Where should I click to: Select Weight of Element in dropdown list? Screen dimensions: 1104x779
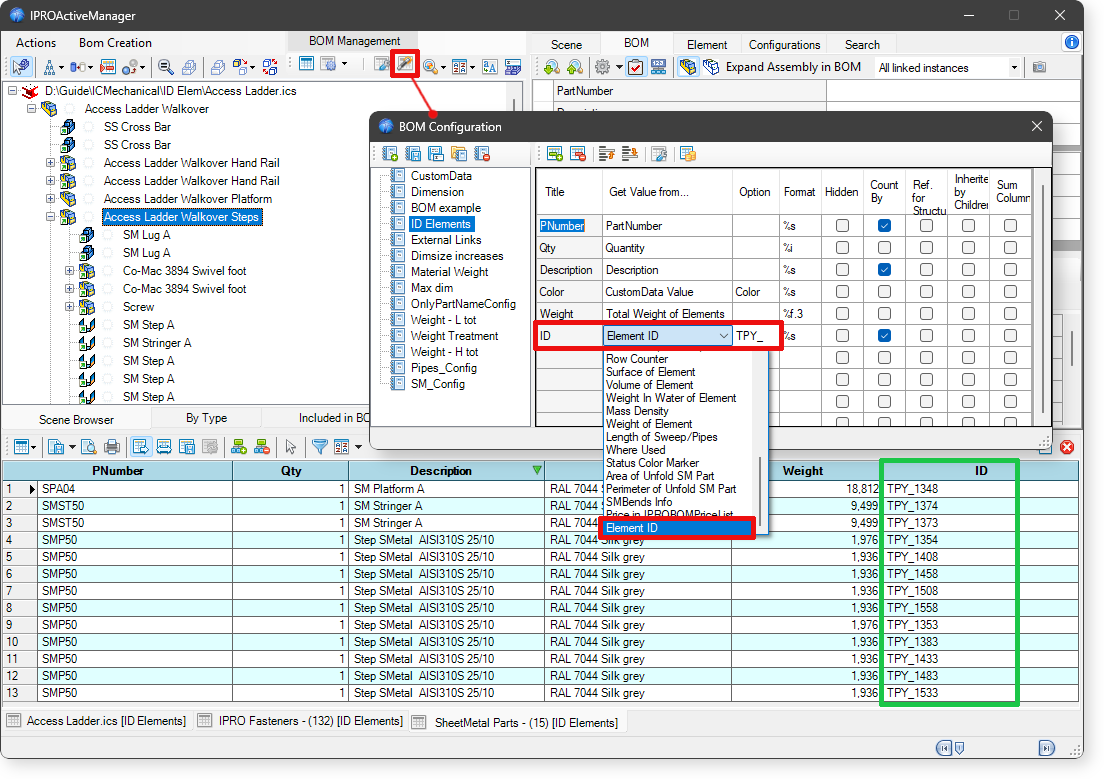coord(648,424)
